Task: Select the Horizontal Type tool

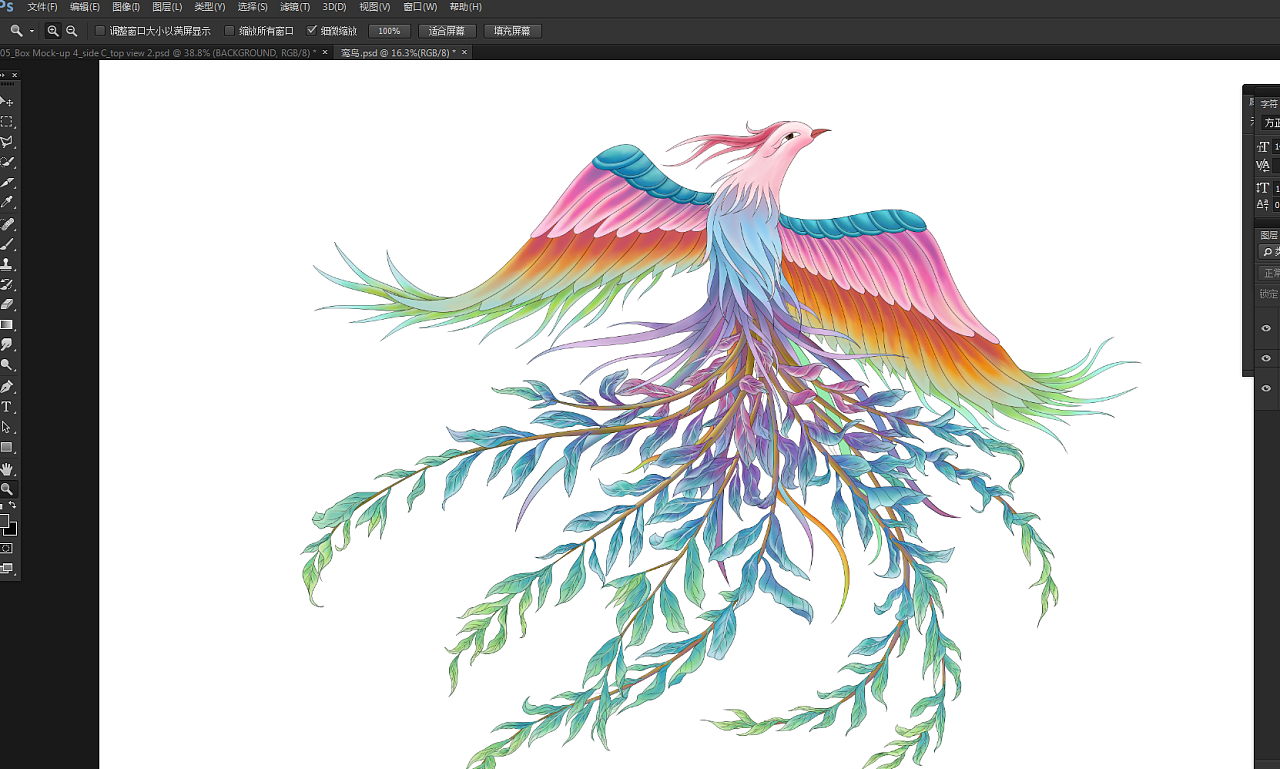Action: pyautogui.click(x=7, y=406)
